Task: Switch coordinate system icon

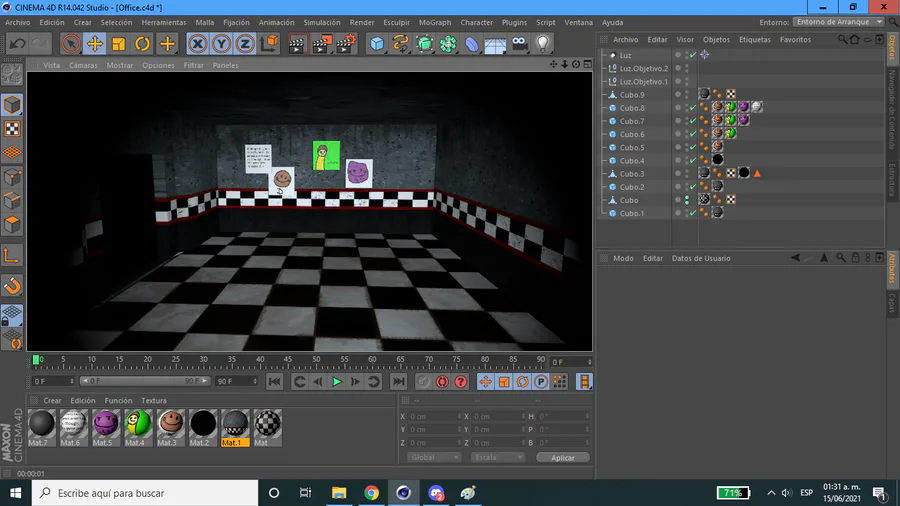Action: tap(269, 44)
